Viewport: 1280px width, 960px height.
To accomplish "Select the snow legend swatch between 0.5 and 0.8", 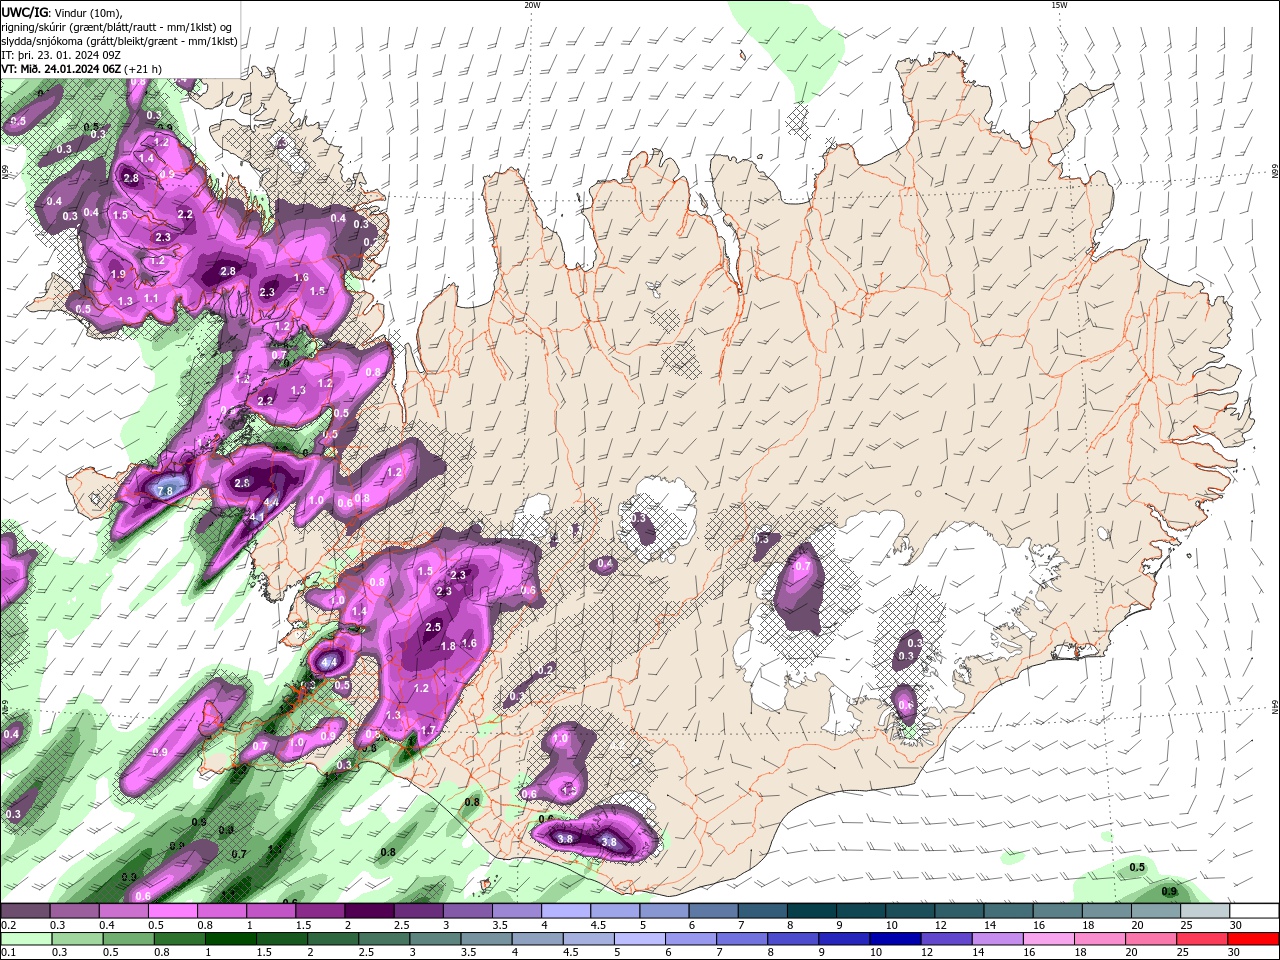I will [x=172, y=911].
